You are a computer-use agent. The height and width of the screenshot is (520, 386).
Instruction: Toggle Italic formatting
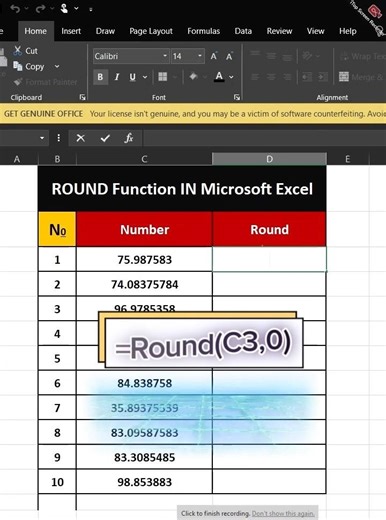click(x=117, y=77)
